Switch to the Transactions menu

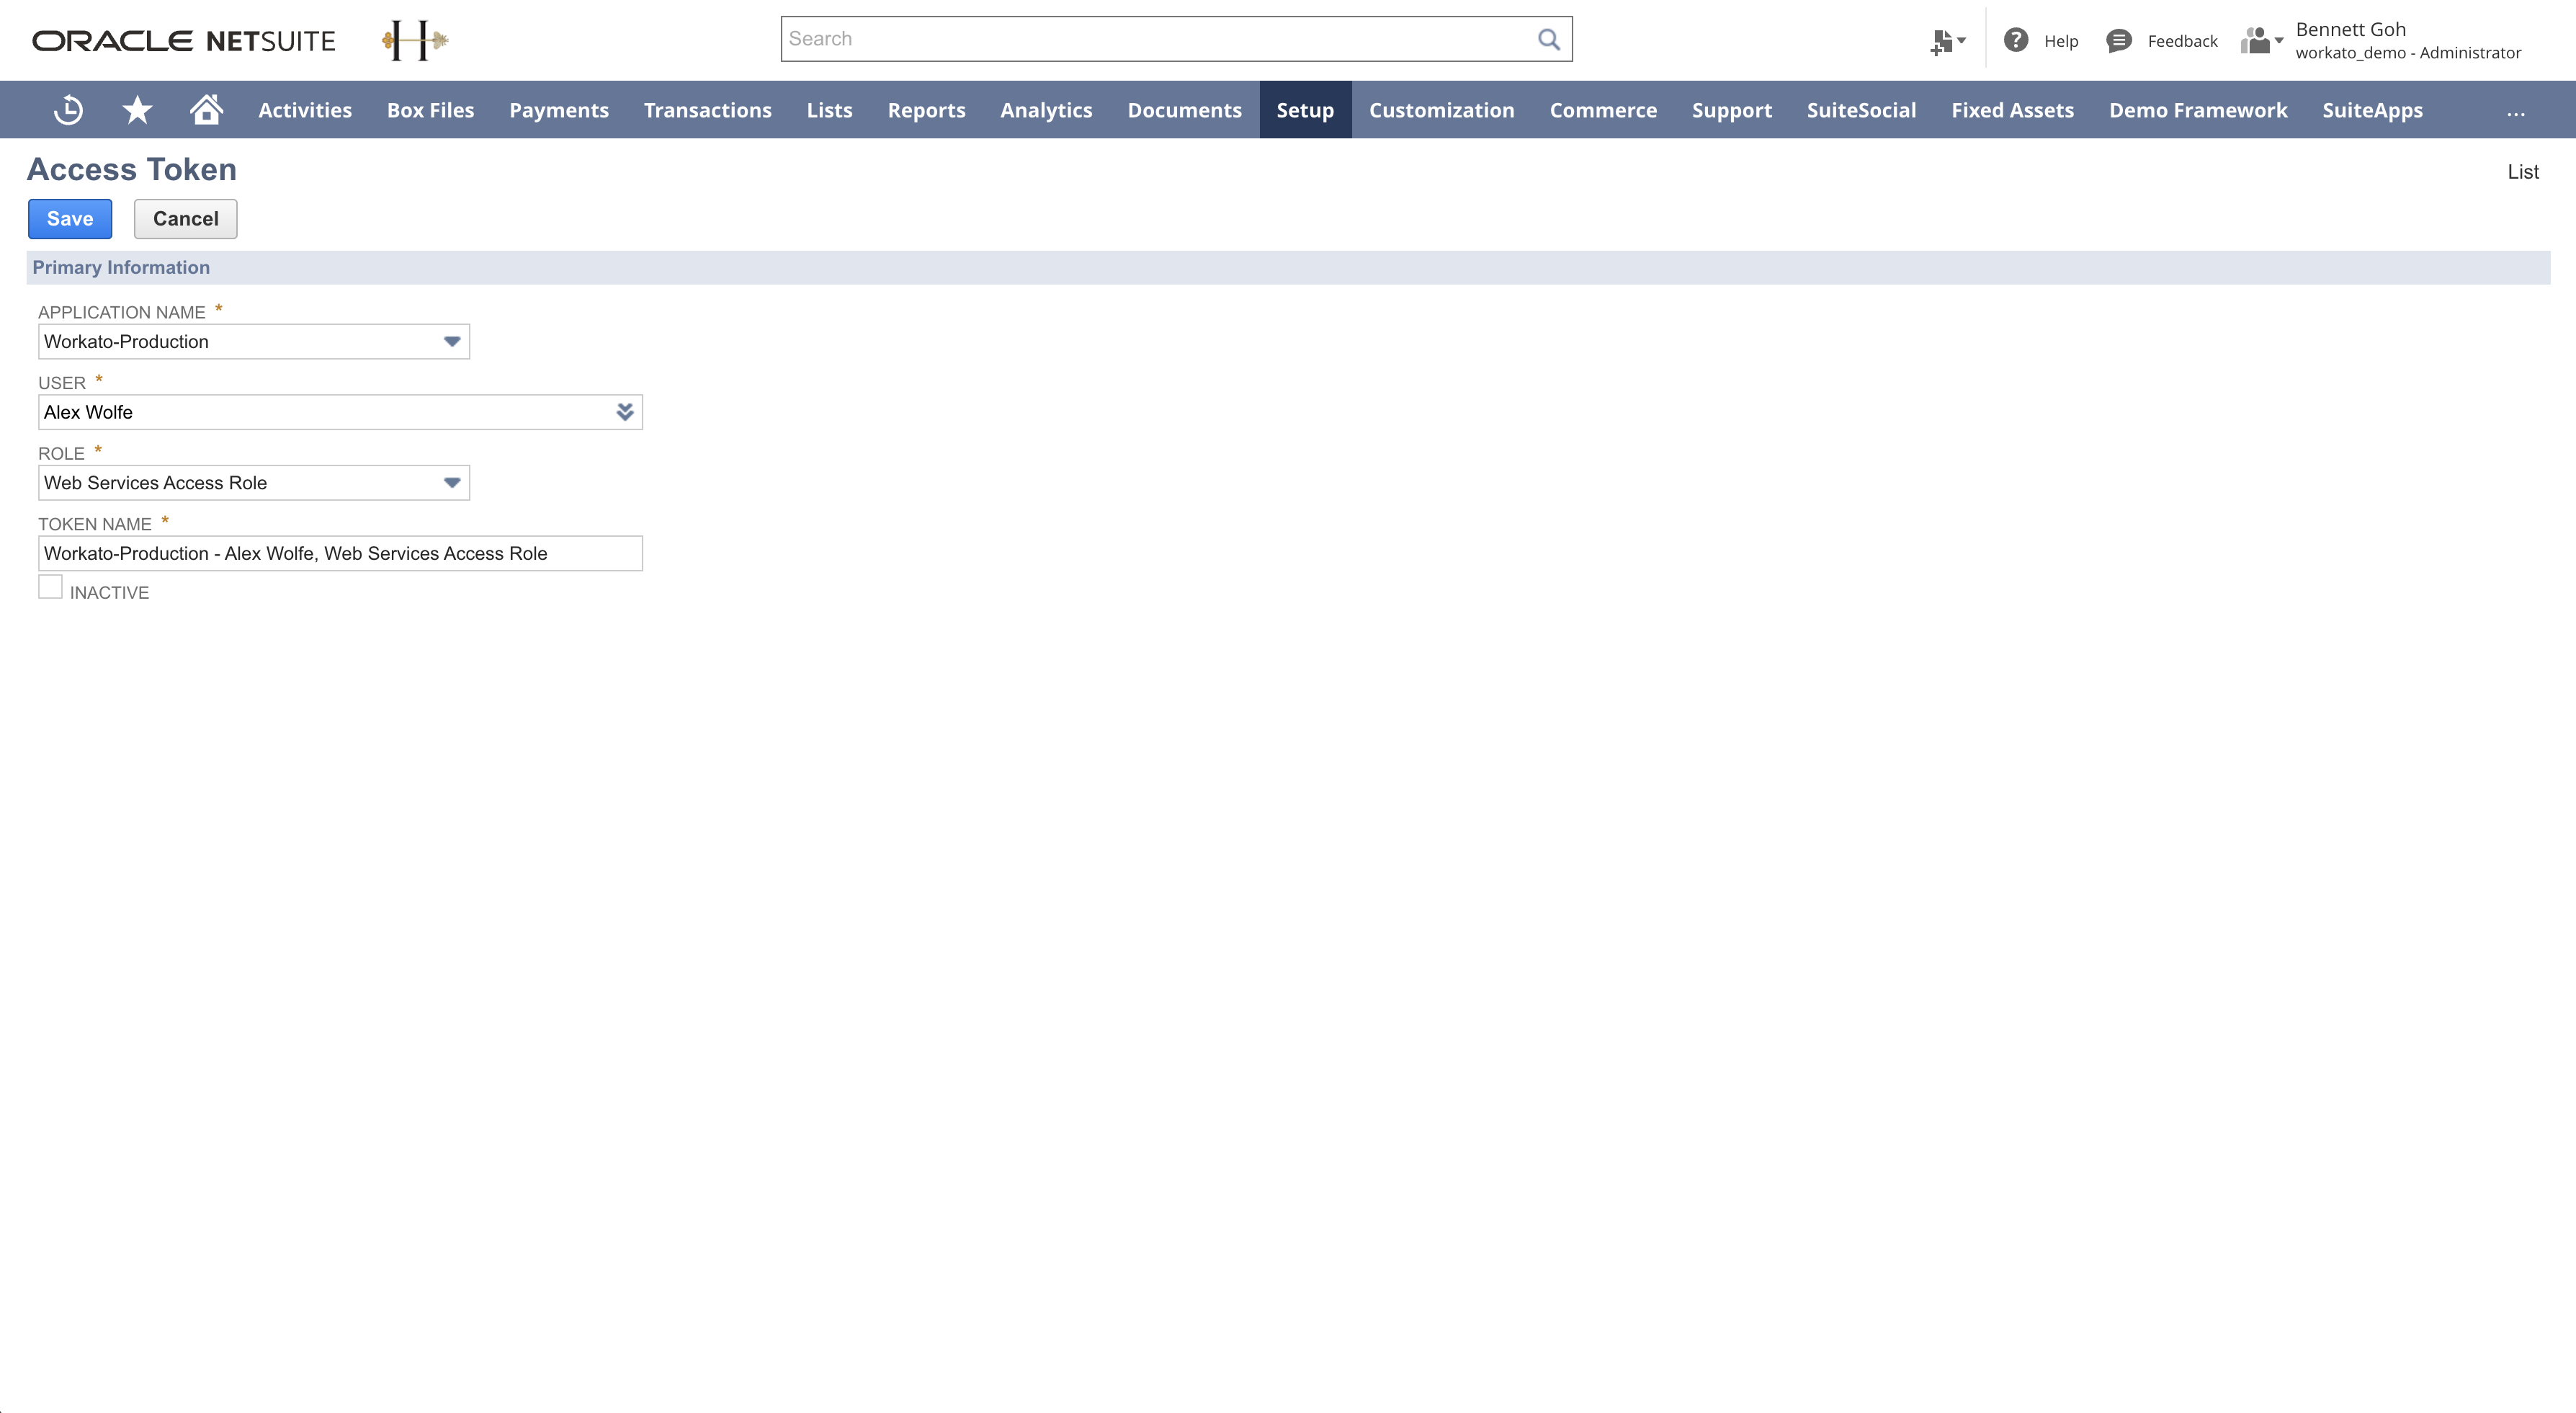pos(707,110)
